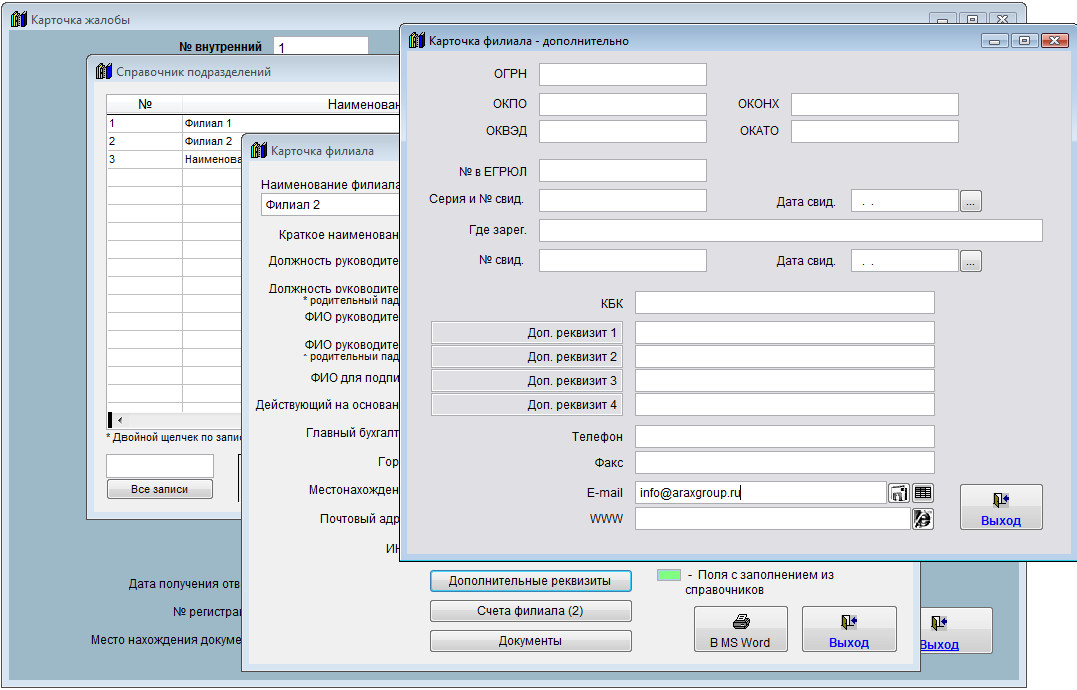Click the filter input above Все записи
The width and height of the screenshot is (1077, 690).
159,465
